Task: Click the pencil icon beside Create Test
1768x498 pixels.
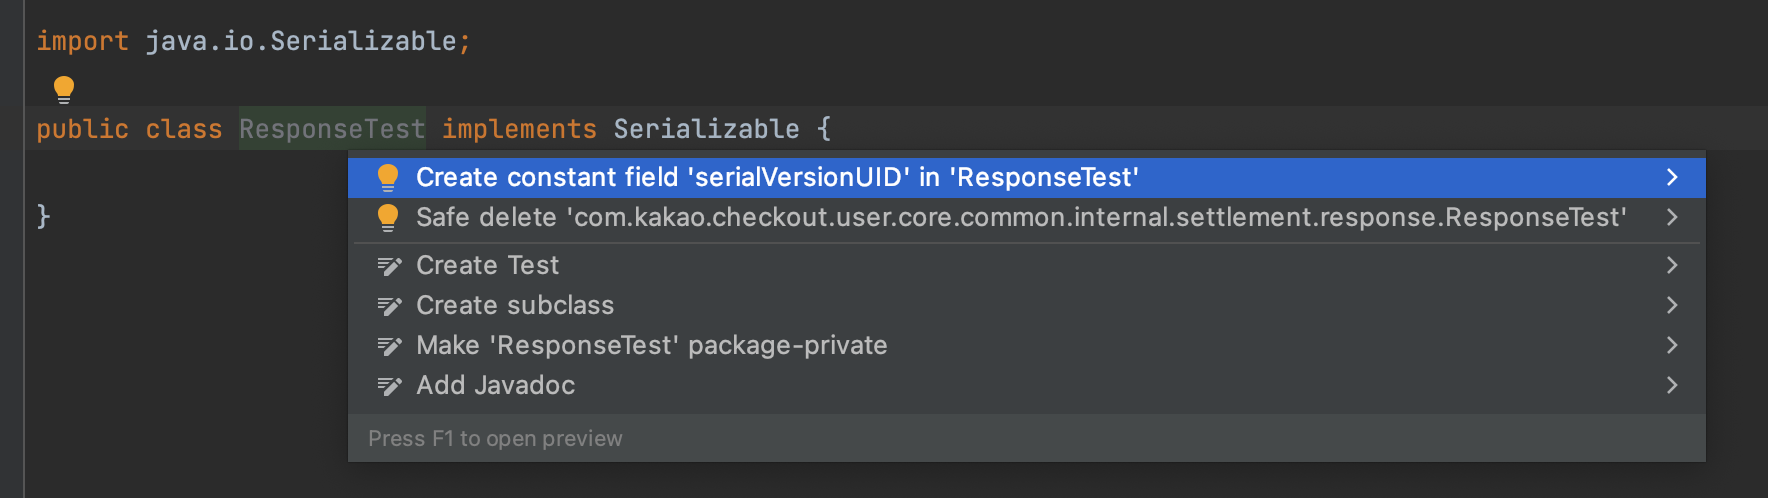Action: (389, 266)
